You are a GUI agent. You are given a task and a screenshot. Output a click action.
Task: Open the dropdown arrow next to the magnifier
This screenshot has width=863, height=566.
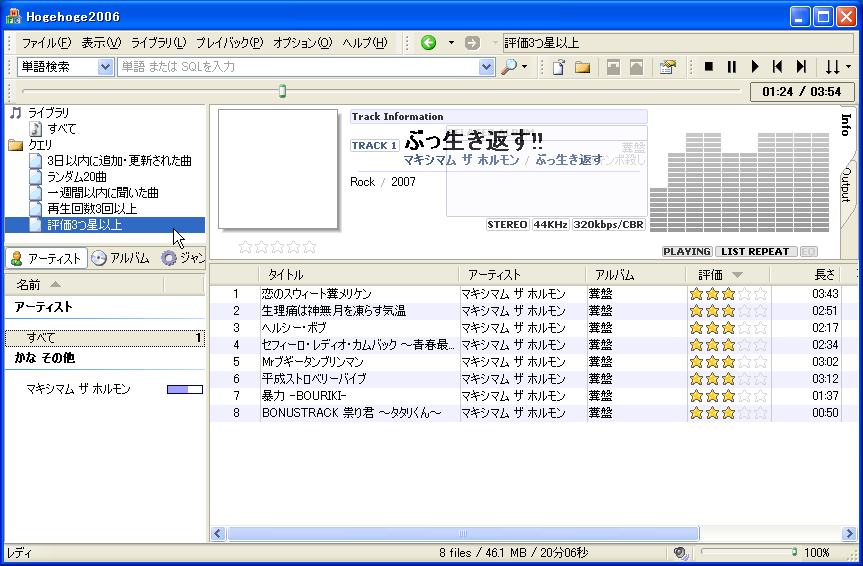(525, 67)
